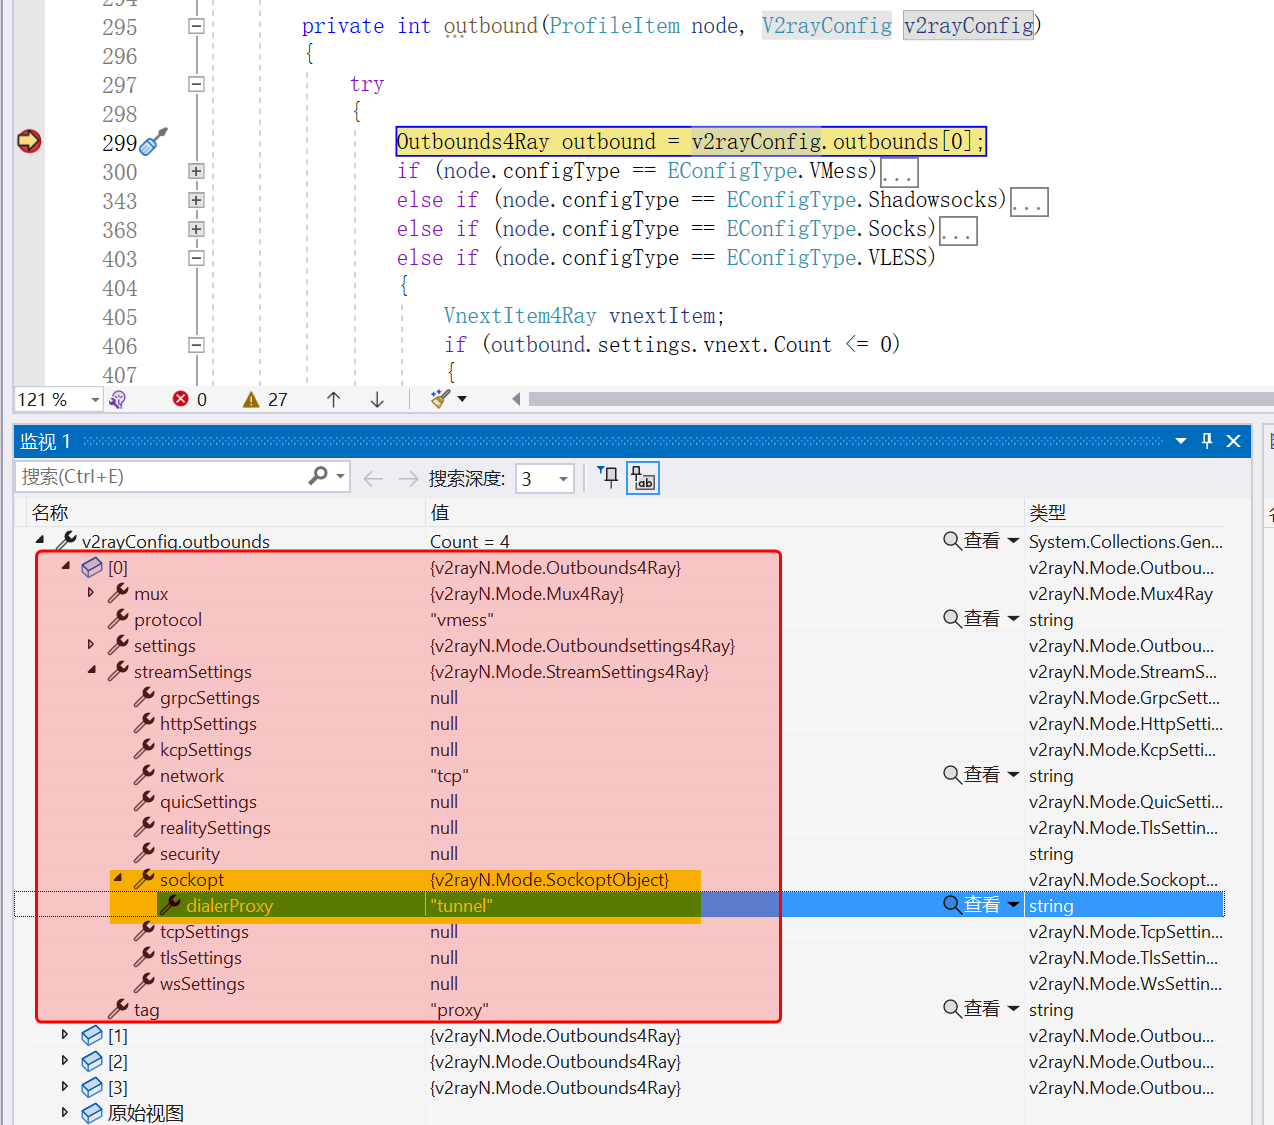Toggle the highlighted watch toolbar button with 'ab' icon

pyautogui.click(x=643, y=478)
